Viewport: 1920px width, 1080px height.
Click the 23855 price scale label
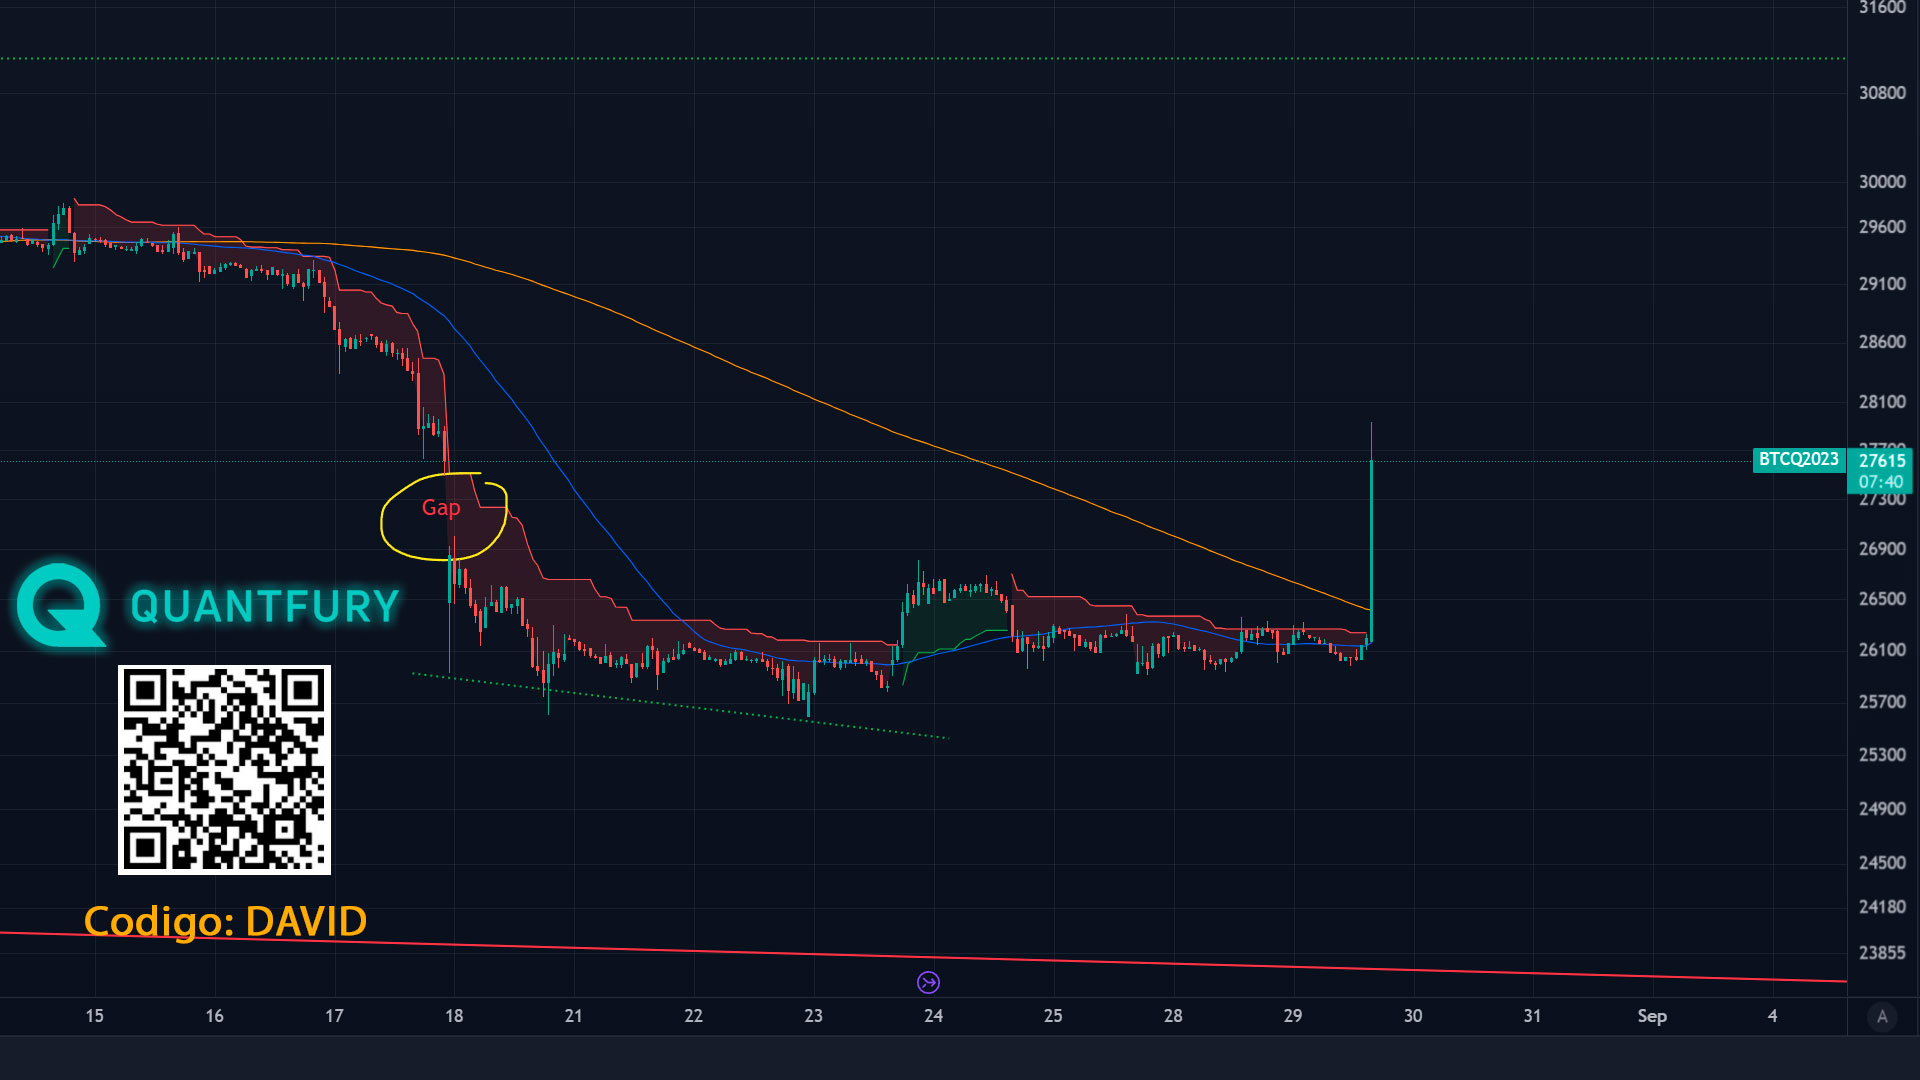(1881, 953)
